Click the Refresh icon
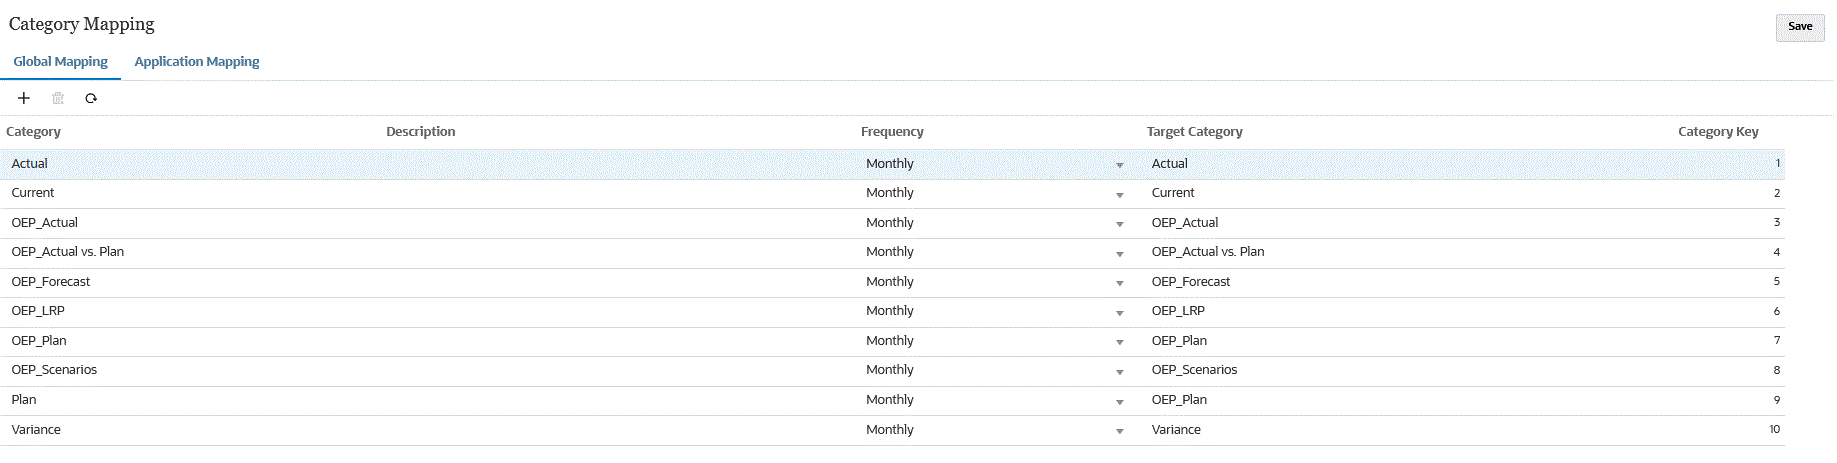Image resolution: width=1837 pixels, height=463 pixels. 91,98
